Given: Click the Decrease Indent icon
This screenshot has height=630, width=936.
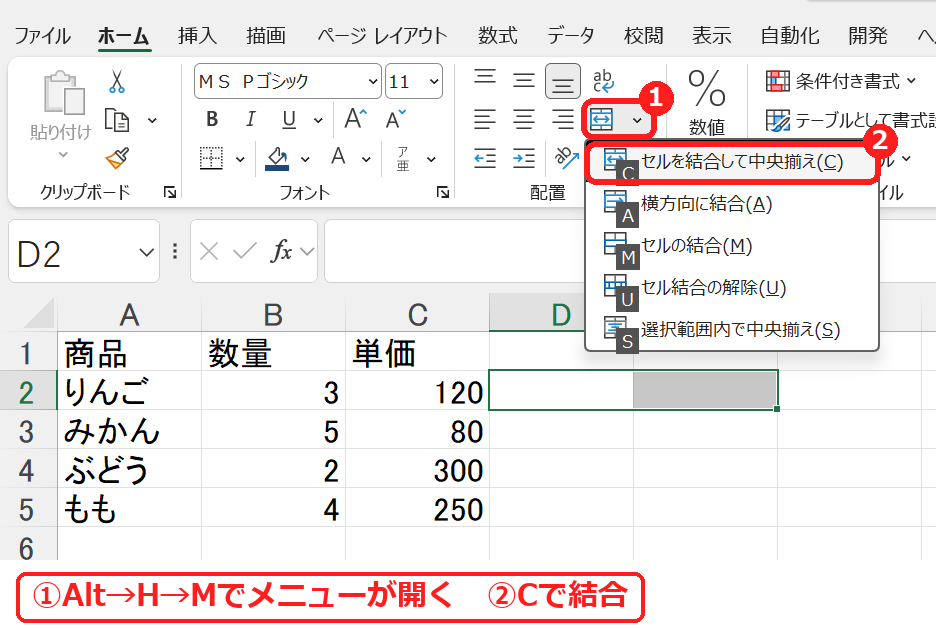Looking at the screenshot, I should point(485,159).
